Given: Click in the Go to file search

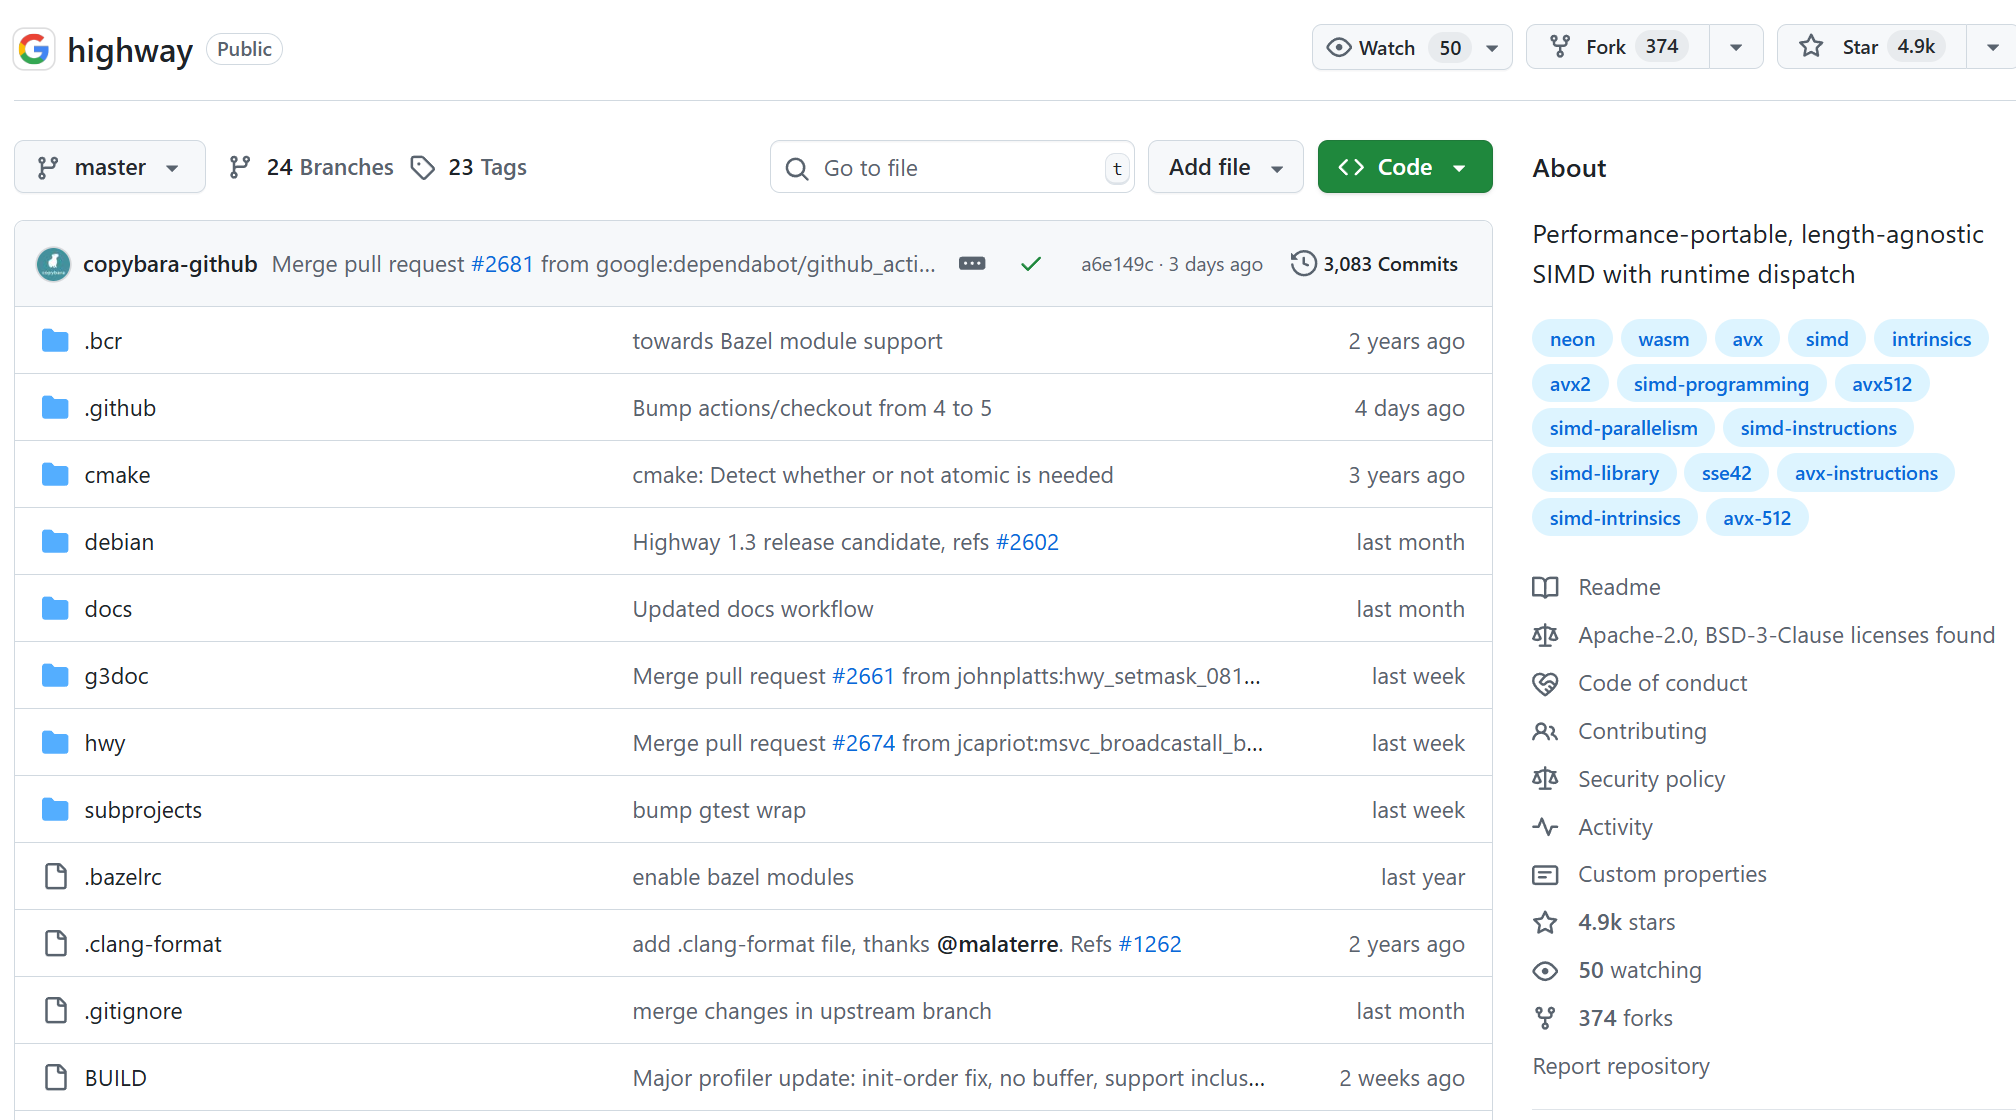Looking at the screenshot, I should pos(952,167).
